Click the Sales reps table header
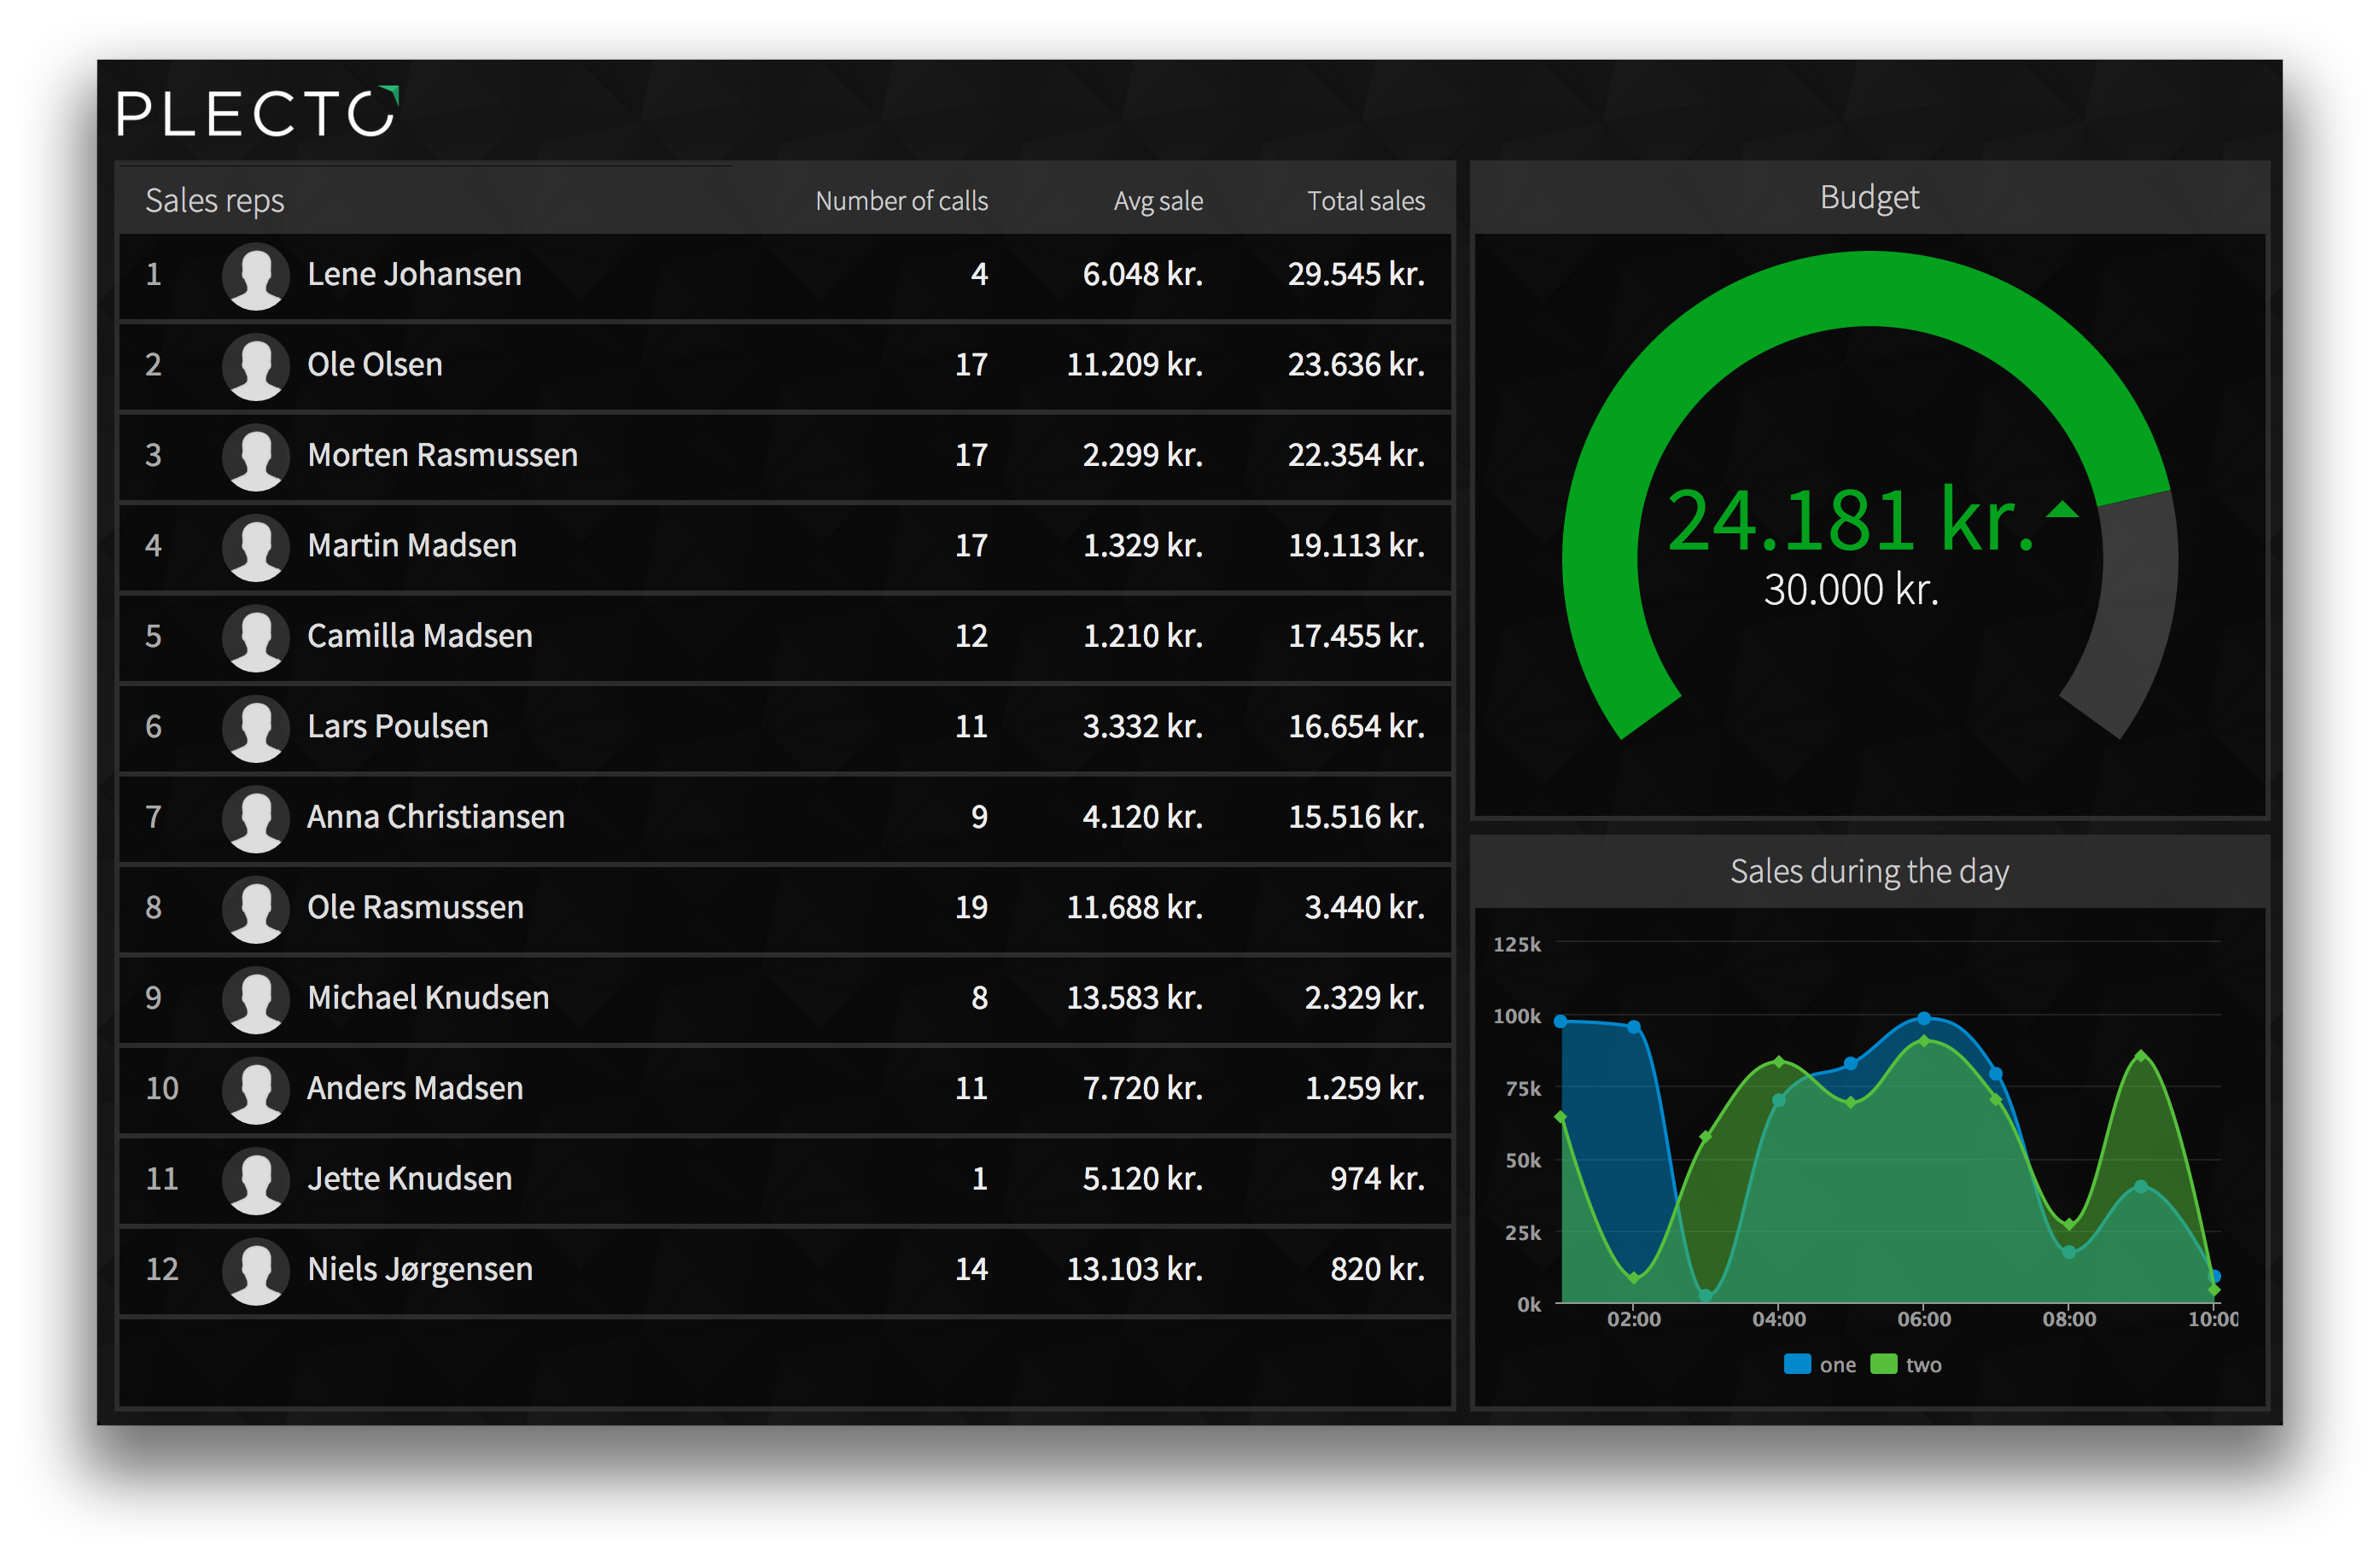 [x=214, y=201]
